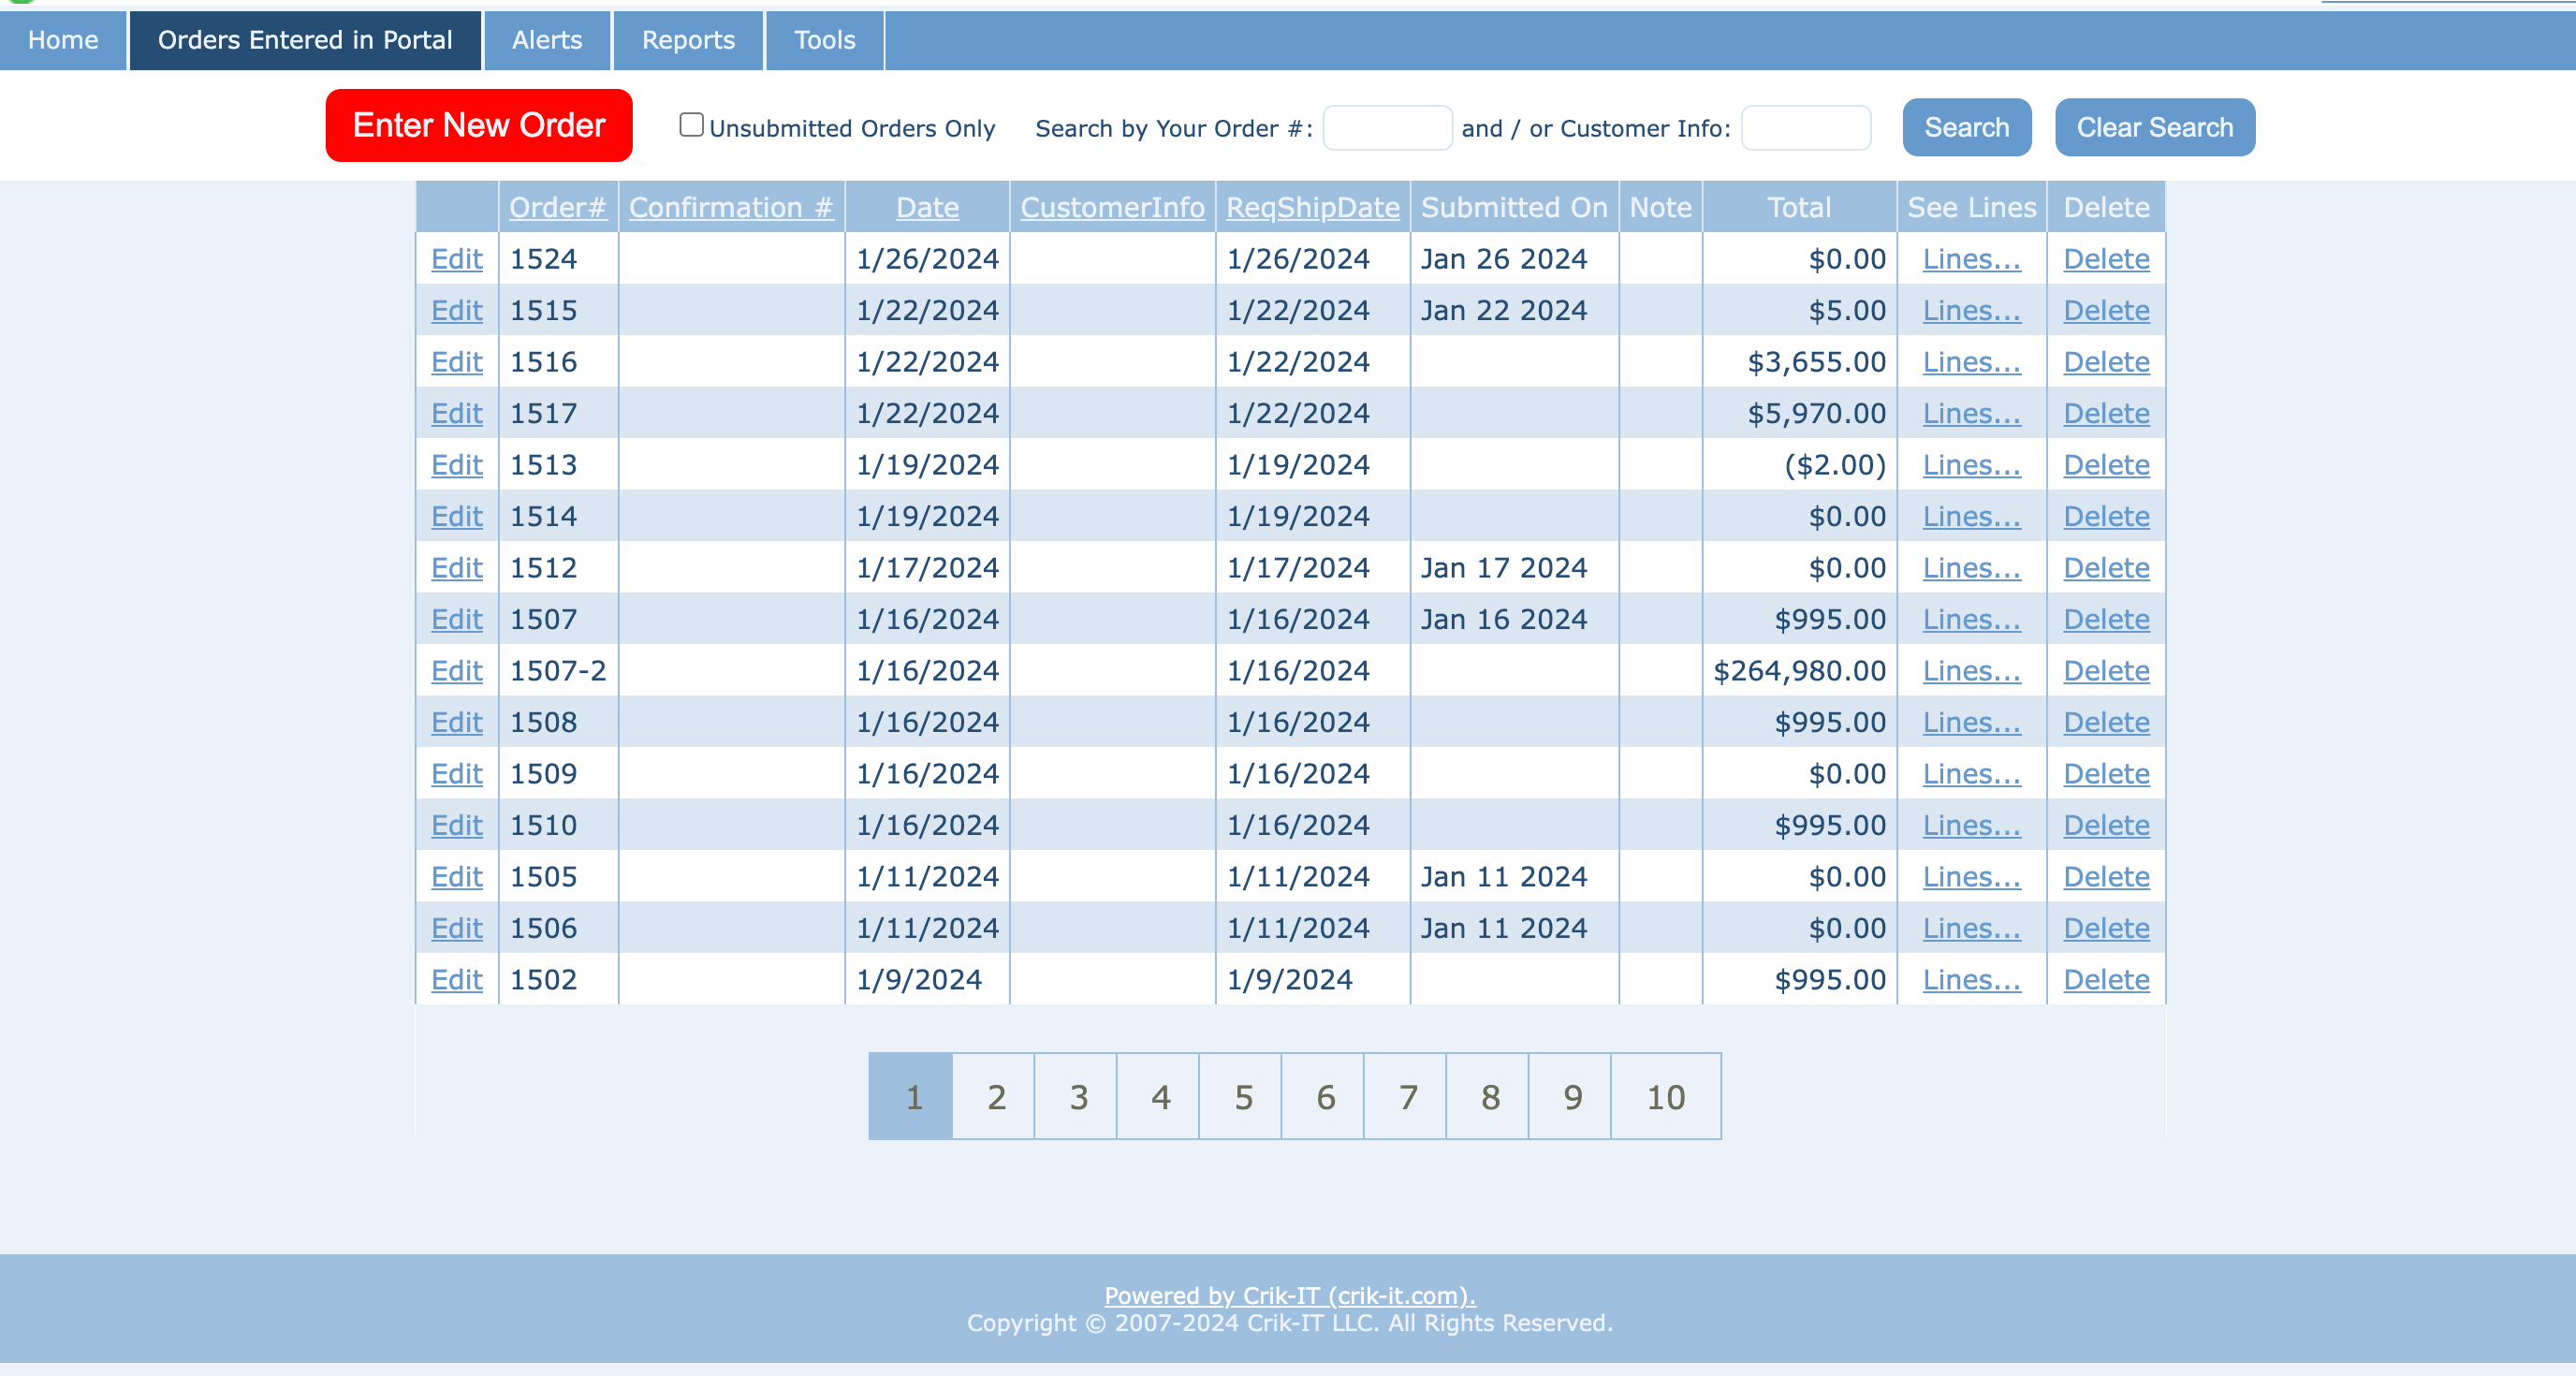Sort by the ReqShipDate column header

click(x=1312, y=207)
